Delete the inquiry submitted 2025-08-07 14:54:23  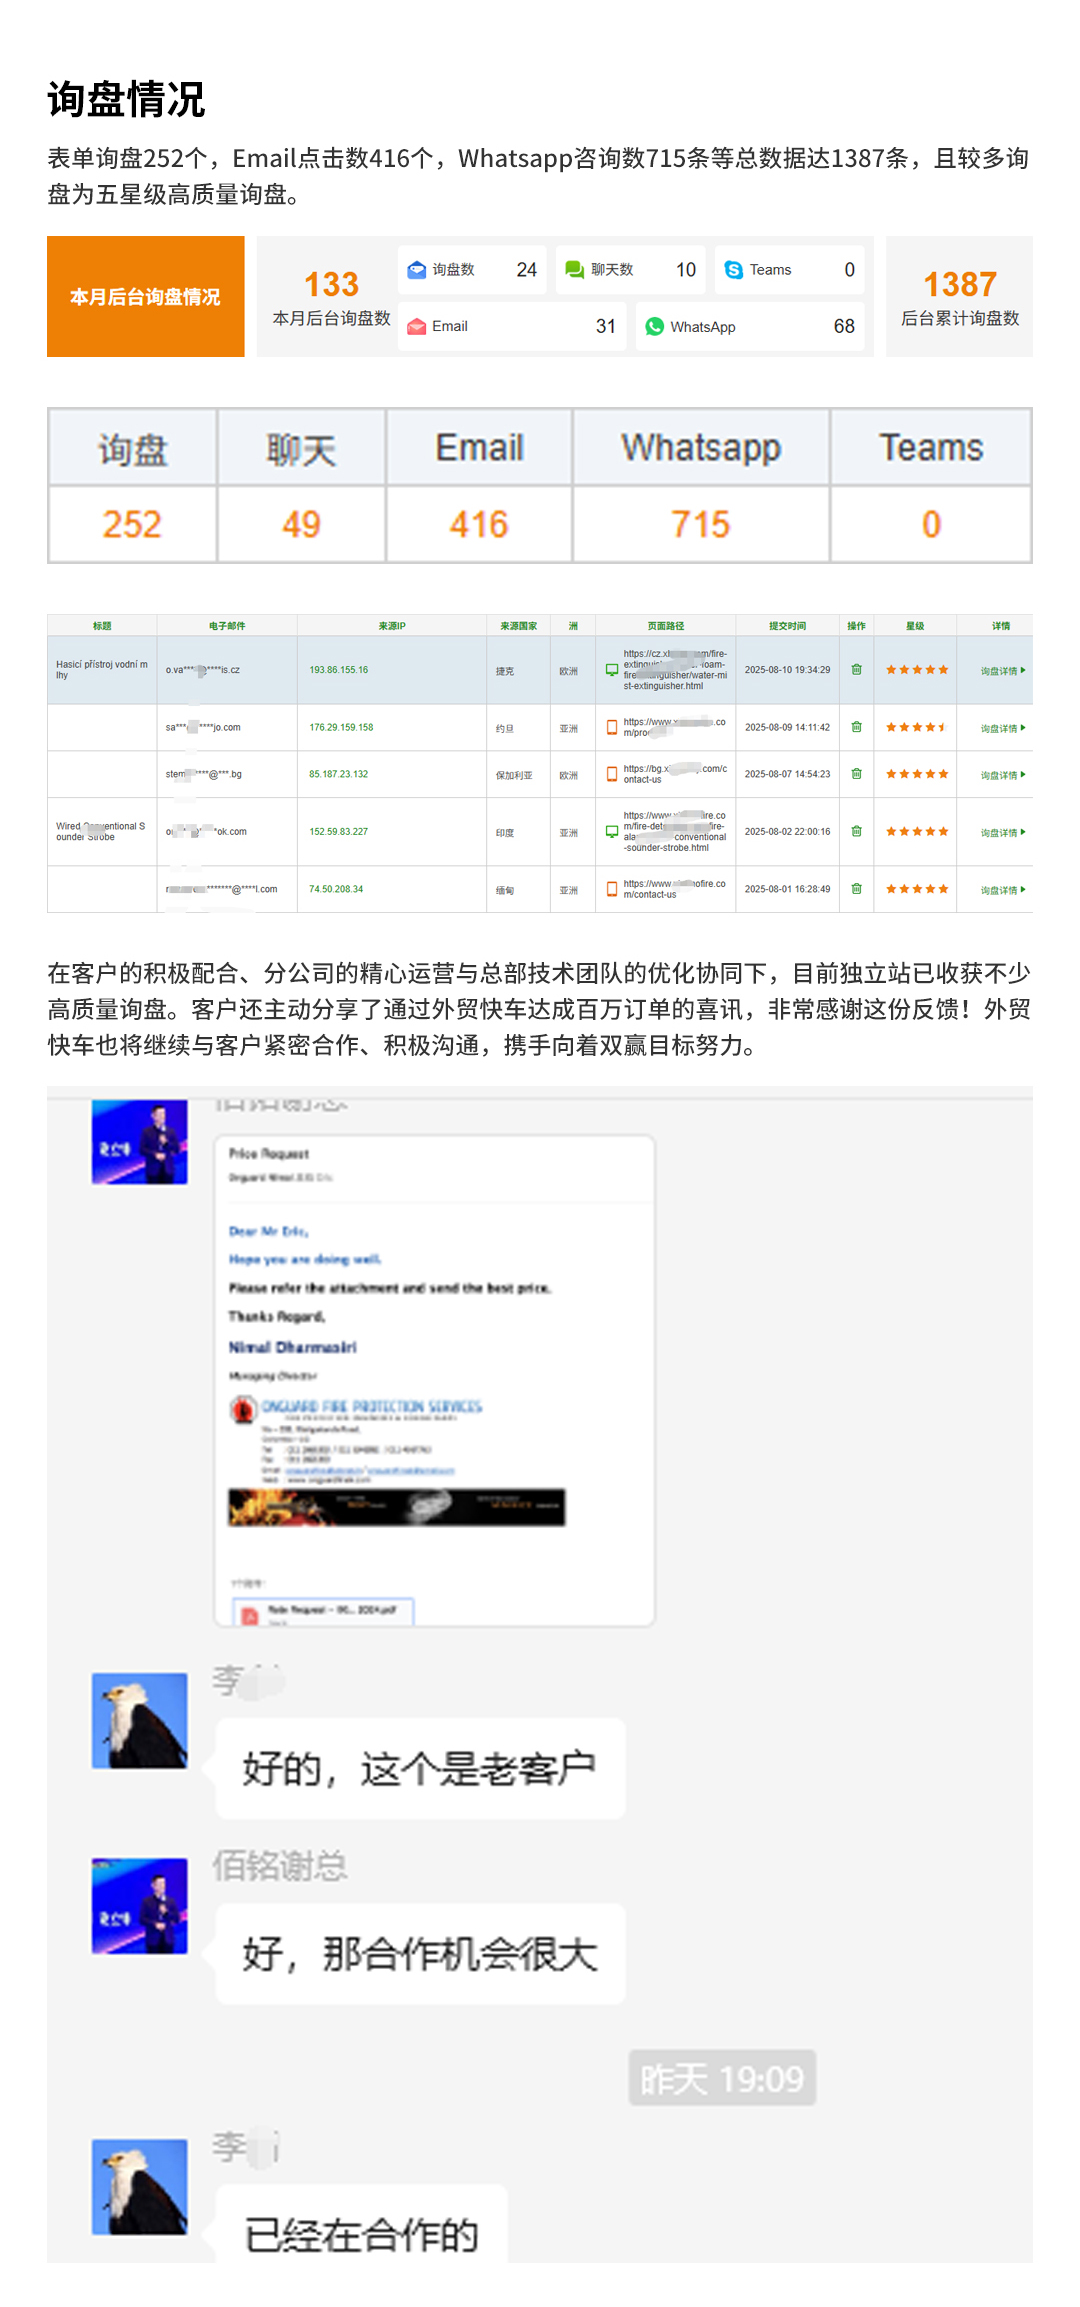tap(857, 774)
